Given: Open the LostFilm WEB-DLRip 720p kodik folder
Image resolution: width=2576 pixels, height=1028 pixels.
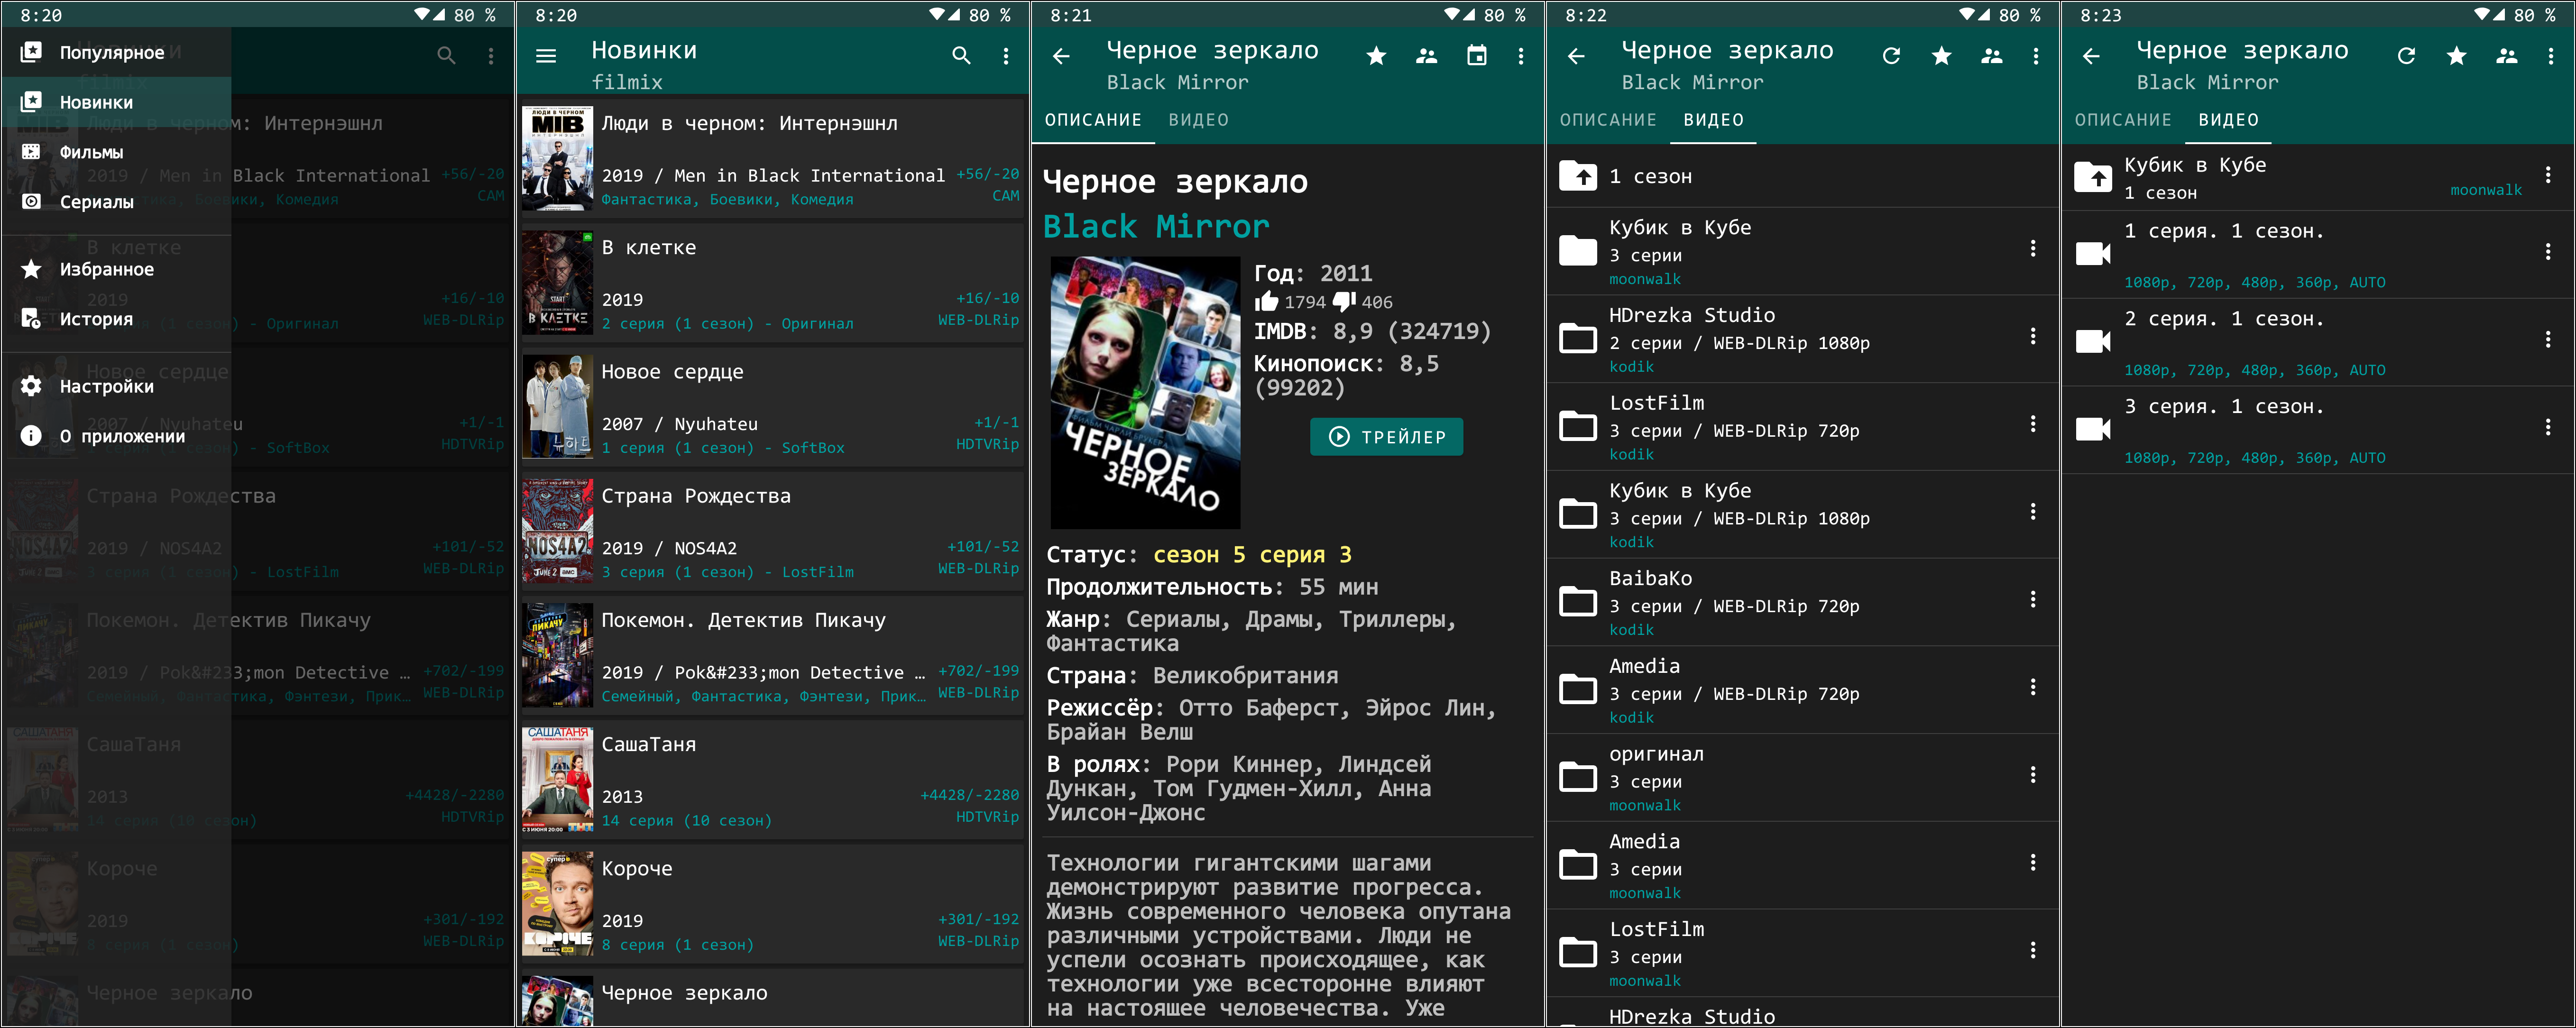Looking at the screenshot, I should tap(1803, 427).
